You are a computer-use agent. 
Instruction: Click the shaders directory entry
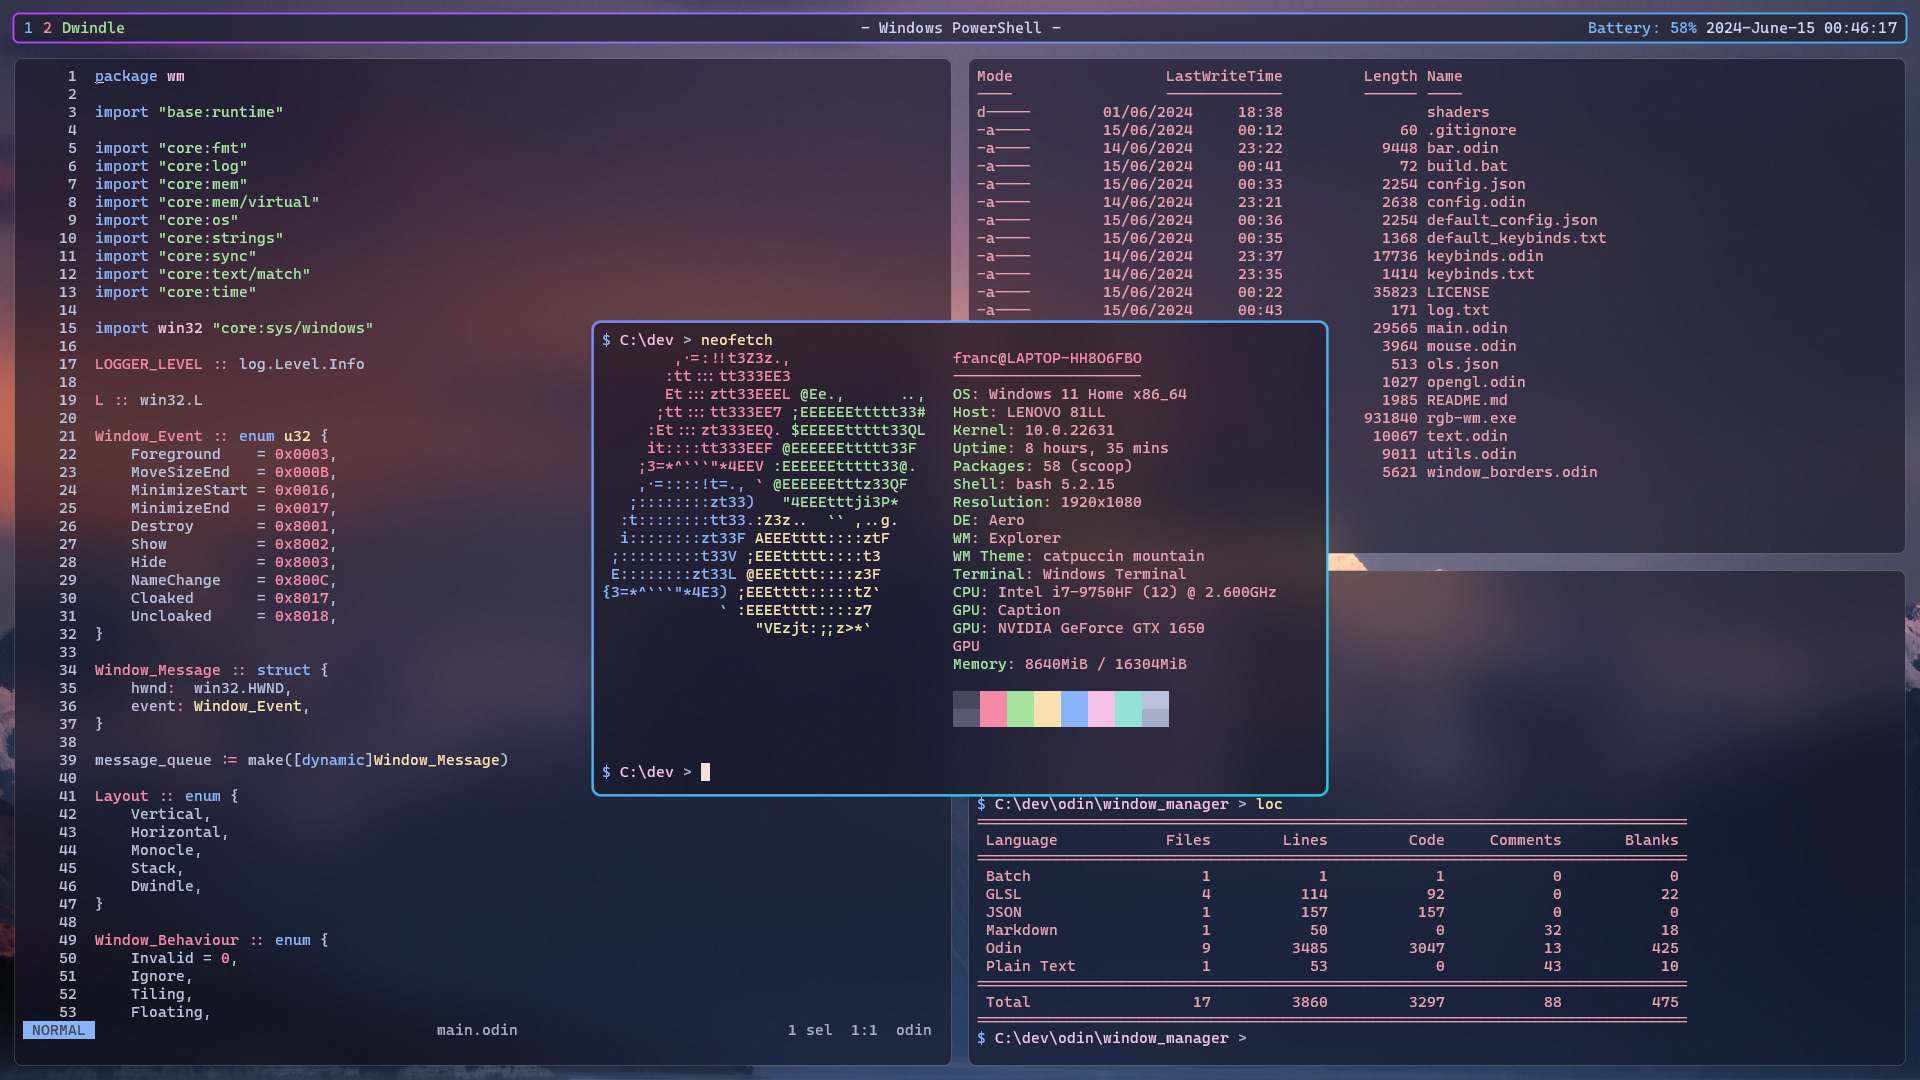1458,112
